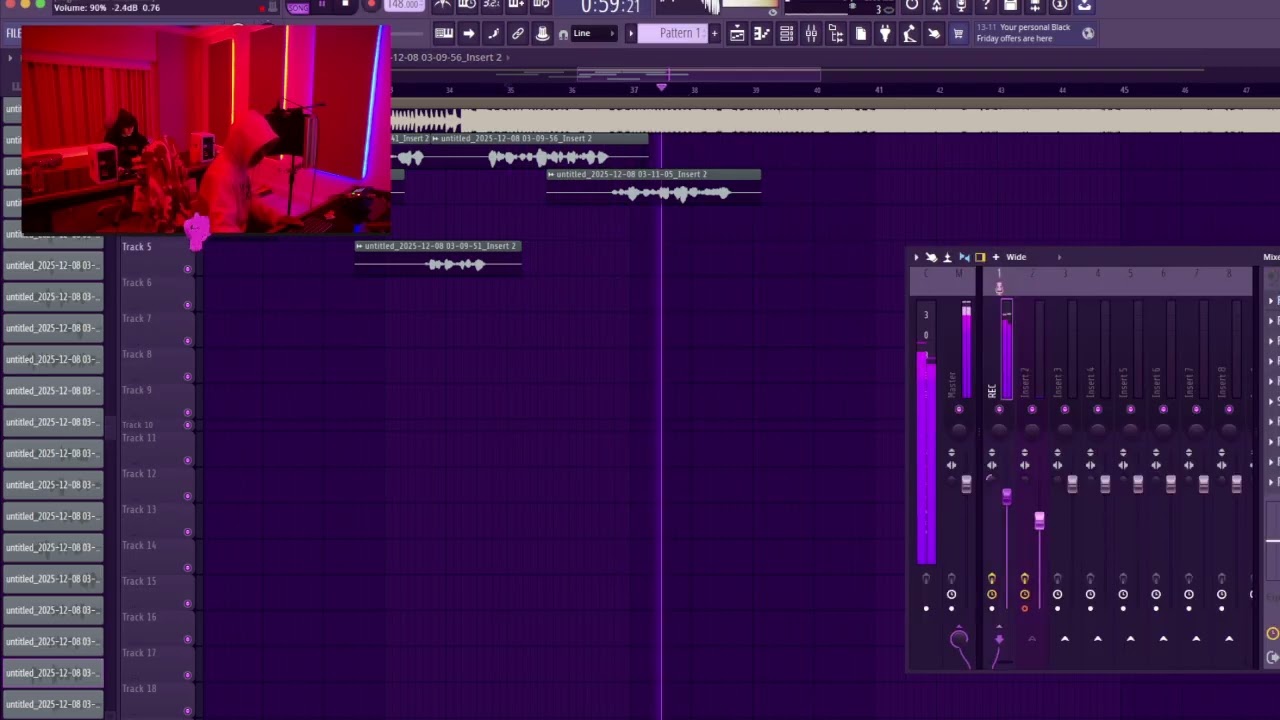This screenshot has height=720, width=1280.
Task: Open the Browser view icon
Action: 836,34
